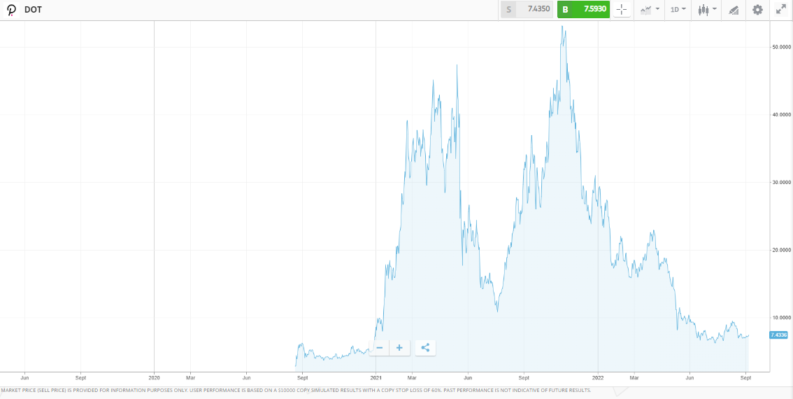Select the drawing tools pencil icon
Screen dimensions: 793x399
click(733, 10)
